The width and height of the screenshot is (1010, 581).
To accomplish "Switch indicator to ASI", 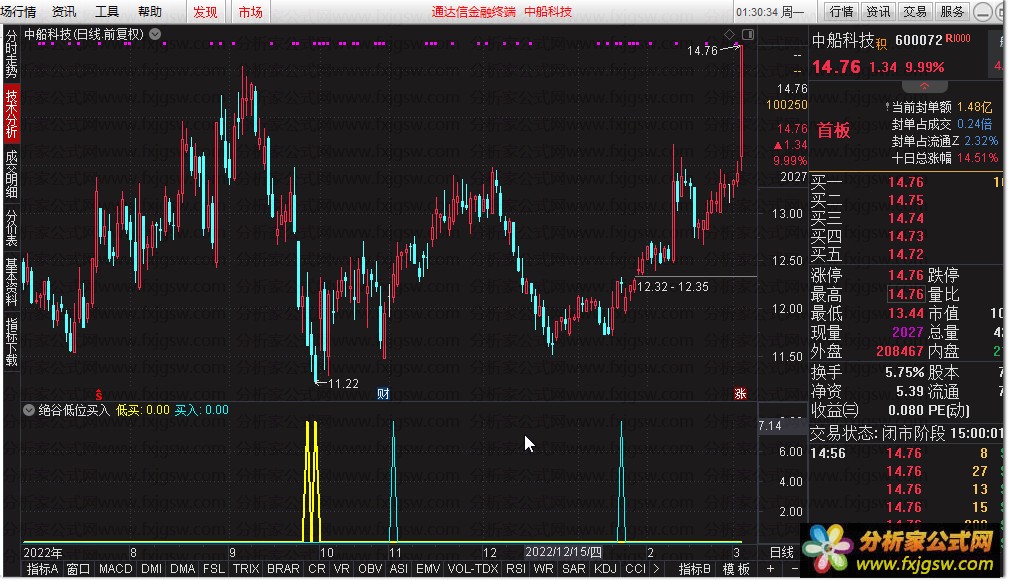I will pyautogui.click(x=399, y=569).
